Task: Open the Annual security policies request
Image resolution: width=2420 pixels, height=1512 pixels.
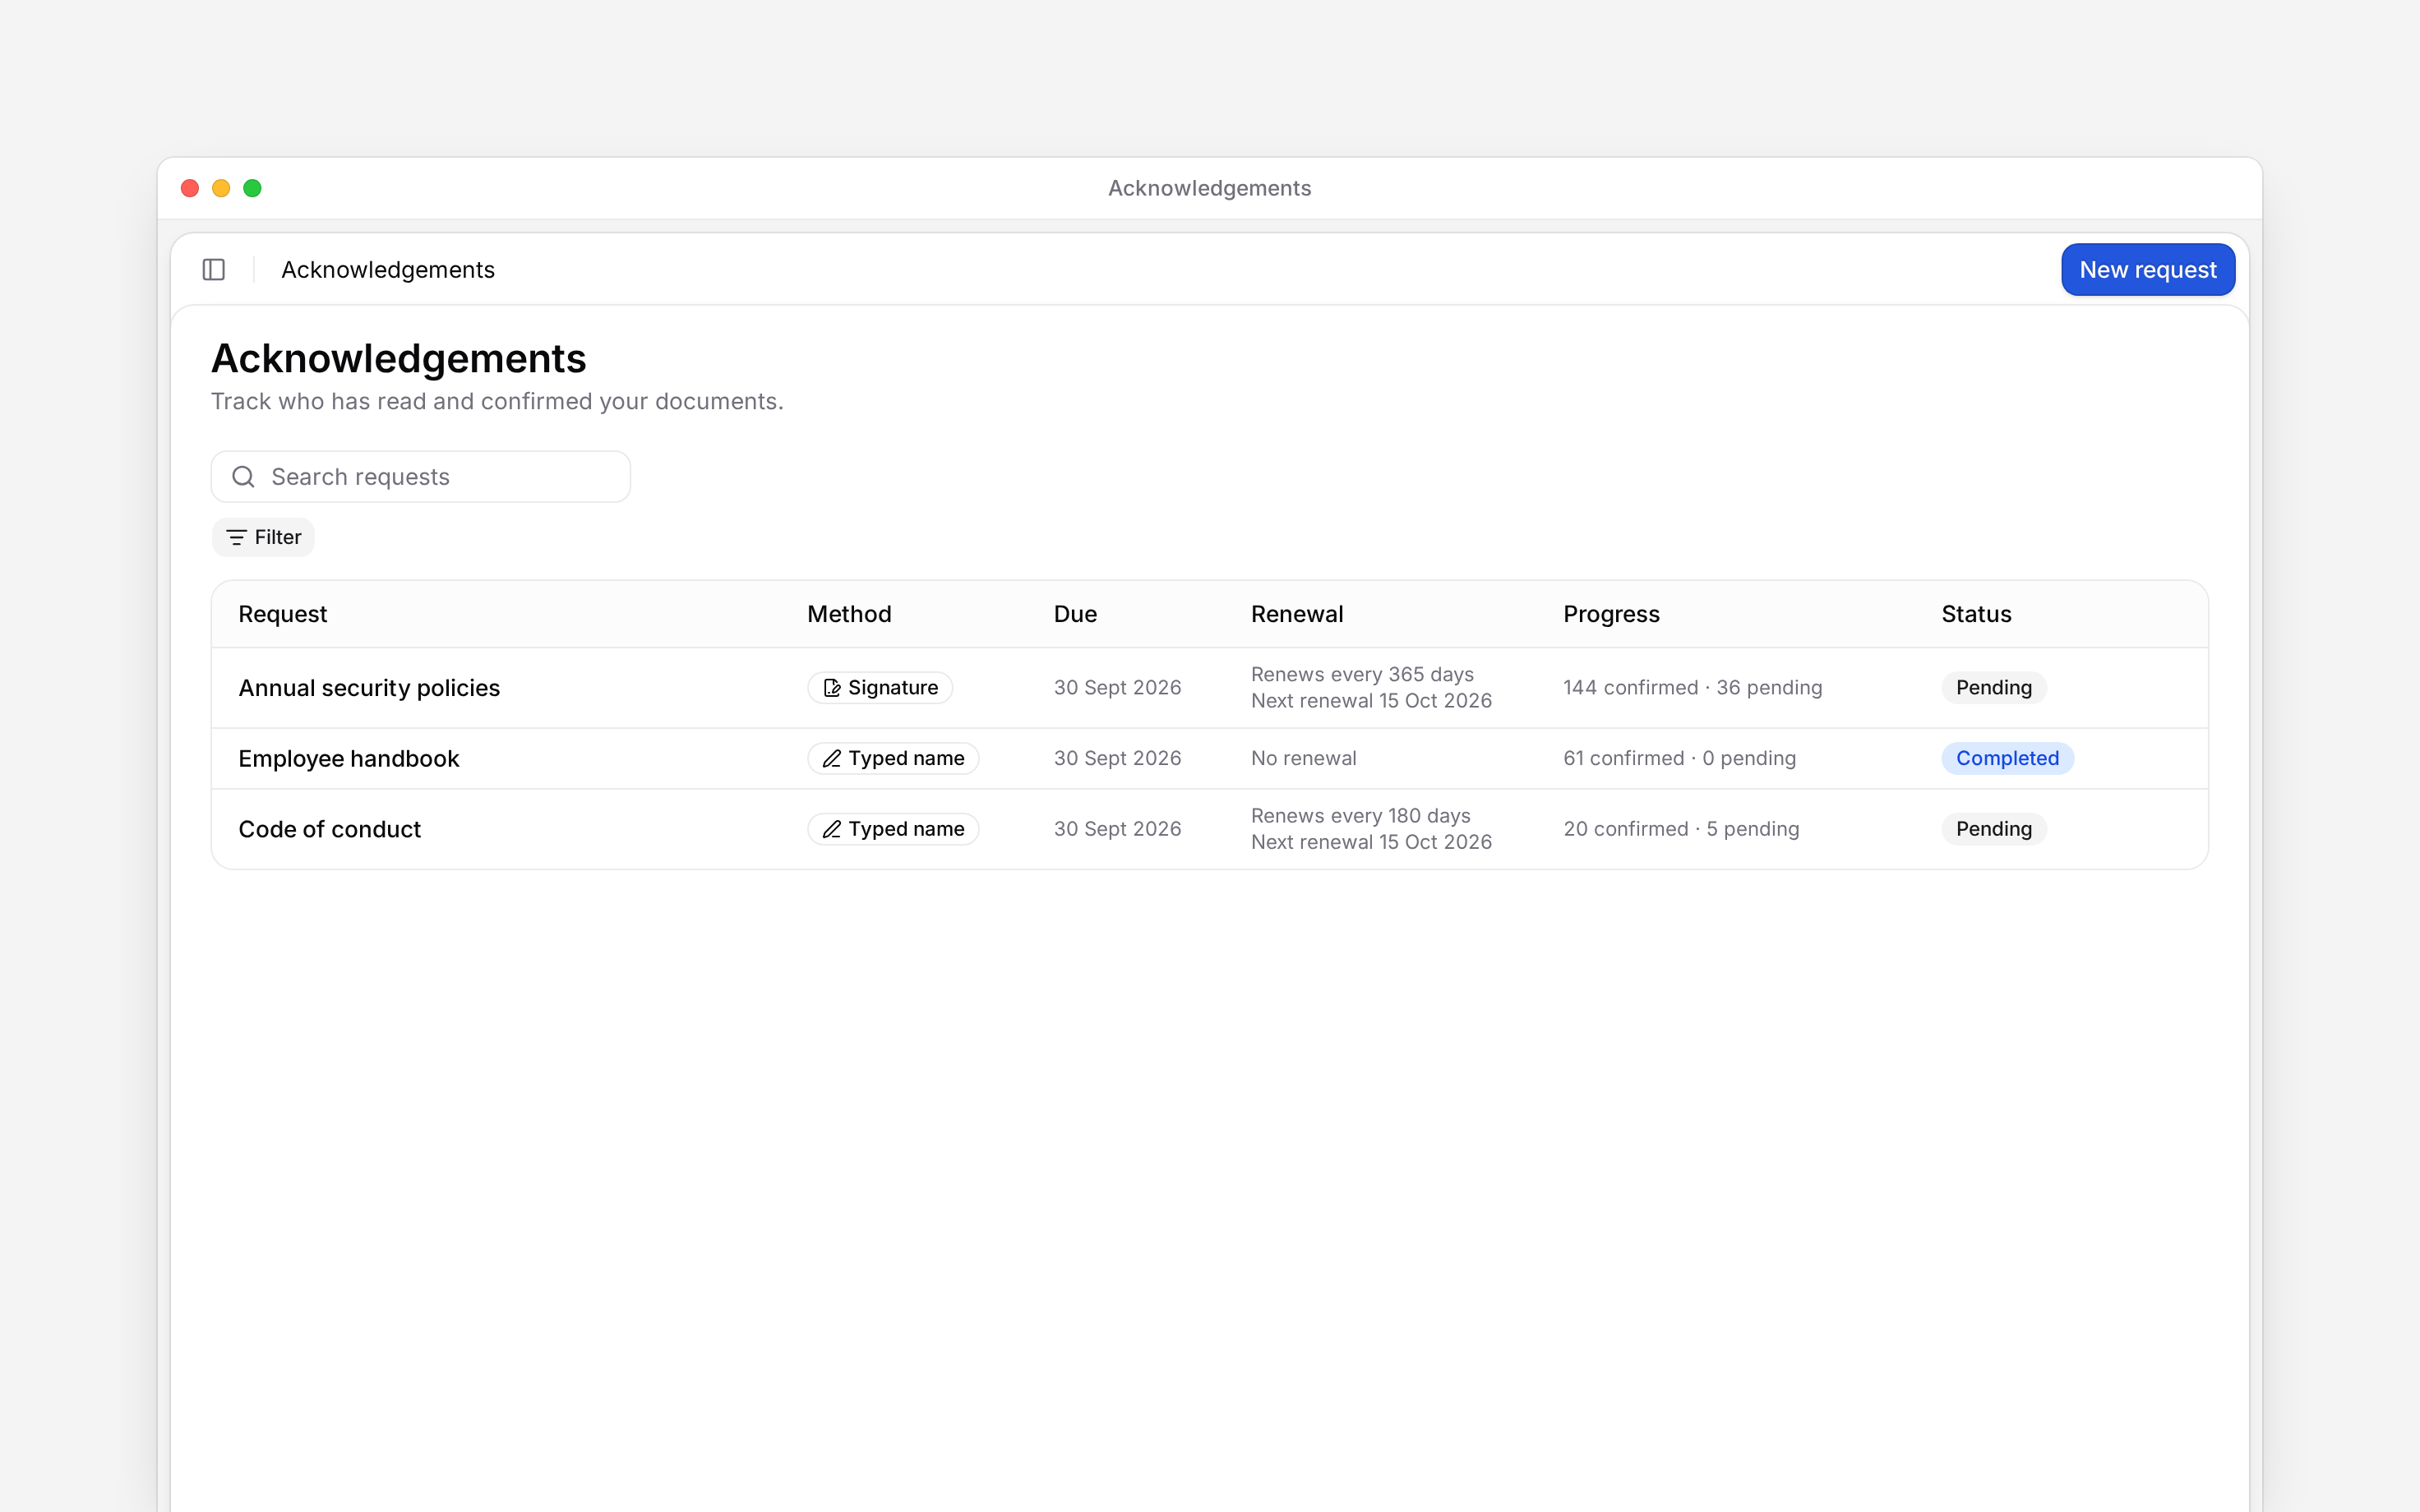Action: click(369, 688)
